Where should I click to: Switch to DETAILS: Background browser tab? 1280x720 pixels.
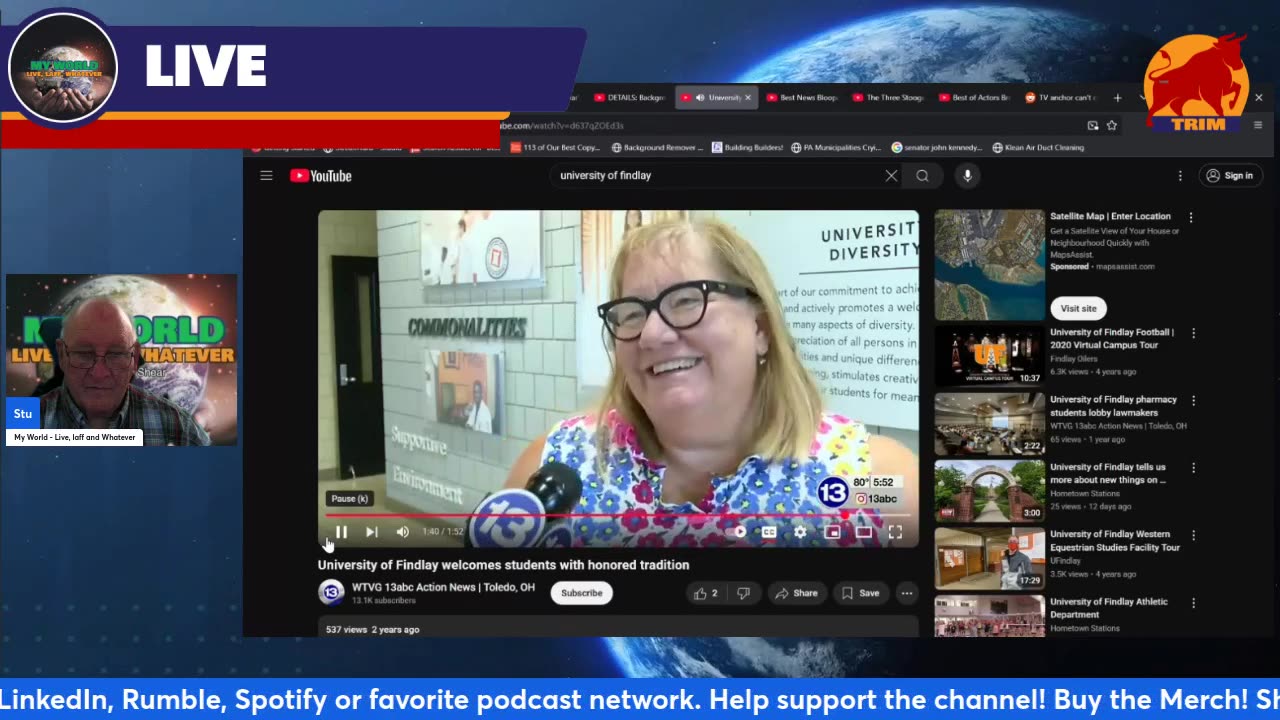630,98
